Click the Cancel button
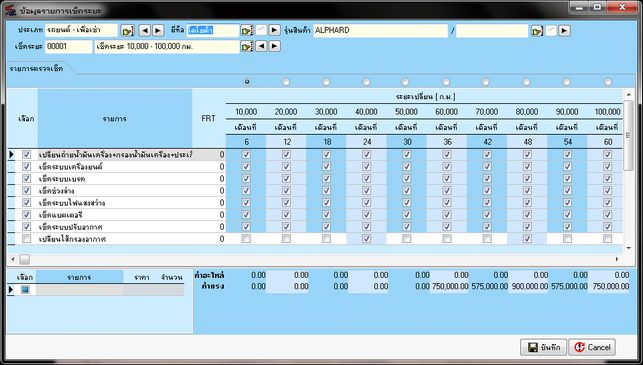This screenshot has height=365, width=643. coord(592,347)
